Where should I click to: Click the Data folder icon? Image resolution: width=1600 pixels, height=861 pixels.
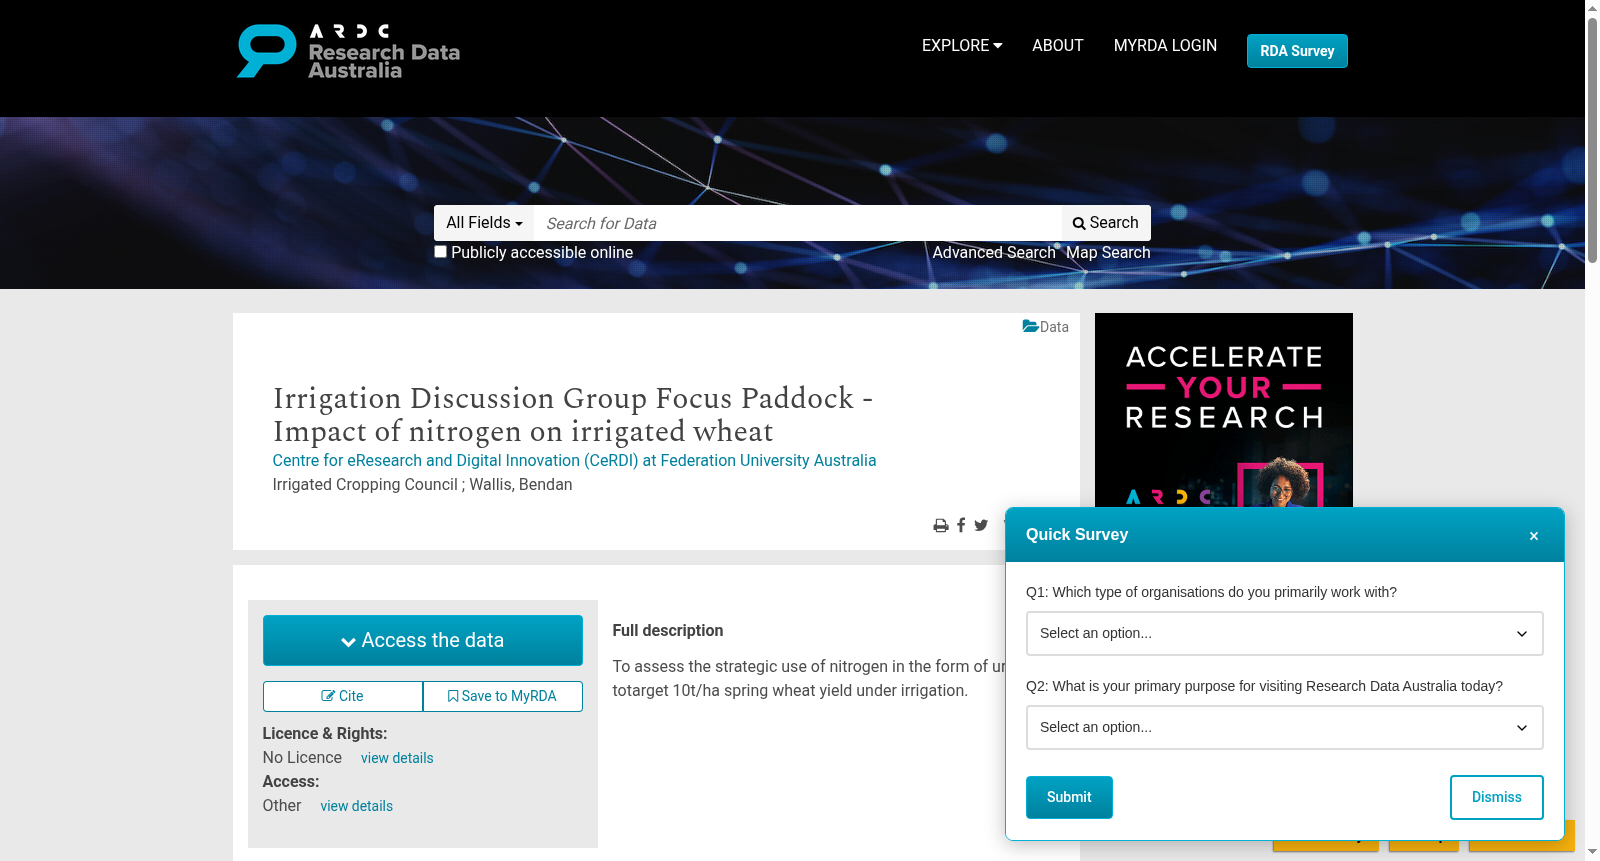point(1030,326)
